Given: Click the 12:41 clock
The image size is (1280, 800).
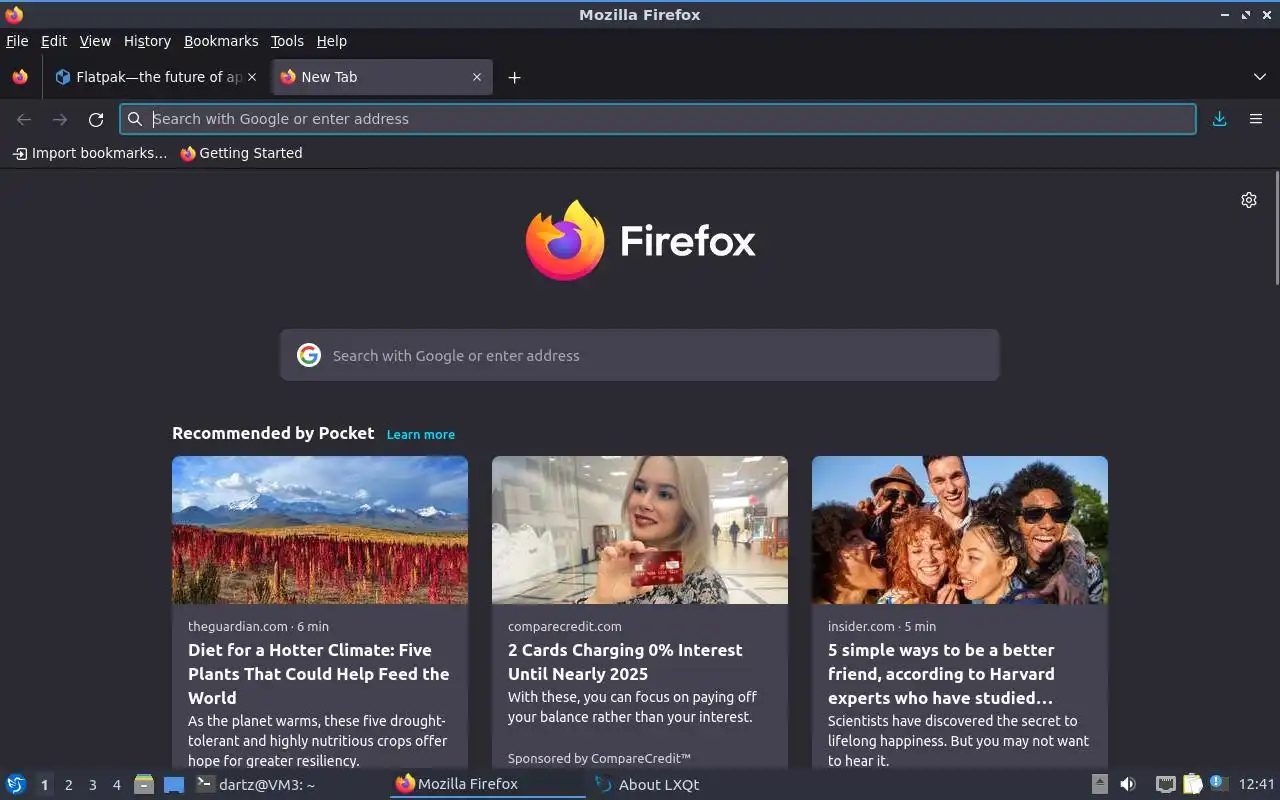Looking at the screenshot, I should (x=1256, y=784).
